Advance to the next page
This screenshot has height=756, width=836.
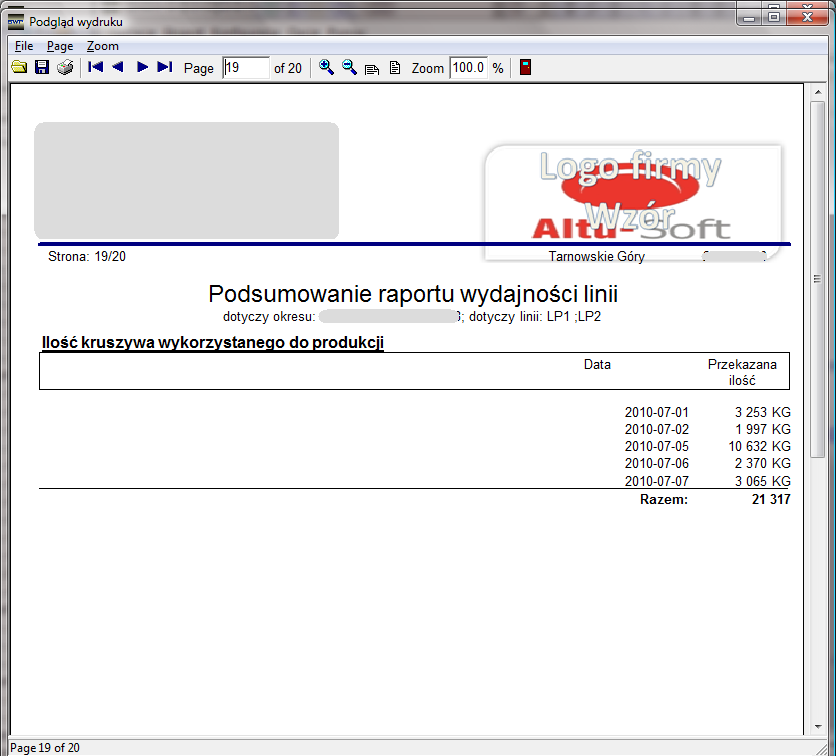(142, 68)
